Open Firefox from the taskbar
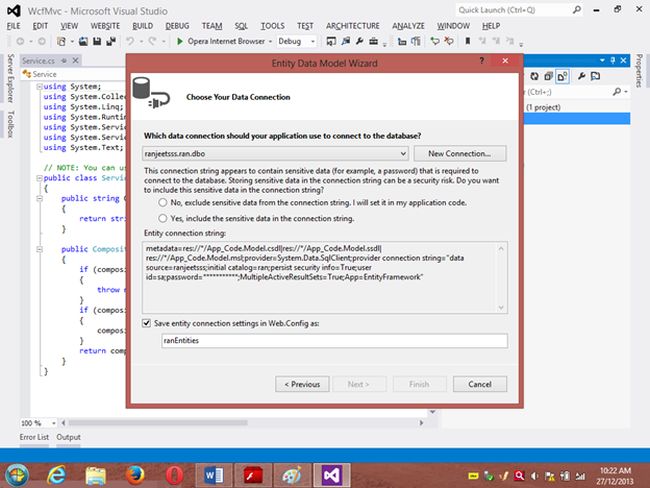650x488 pixels. click(x=135, y=475)
